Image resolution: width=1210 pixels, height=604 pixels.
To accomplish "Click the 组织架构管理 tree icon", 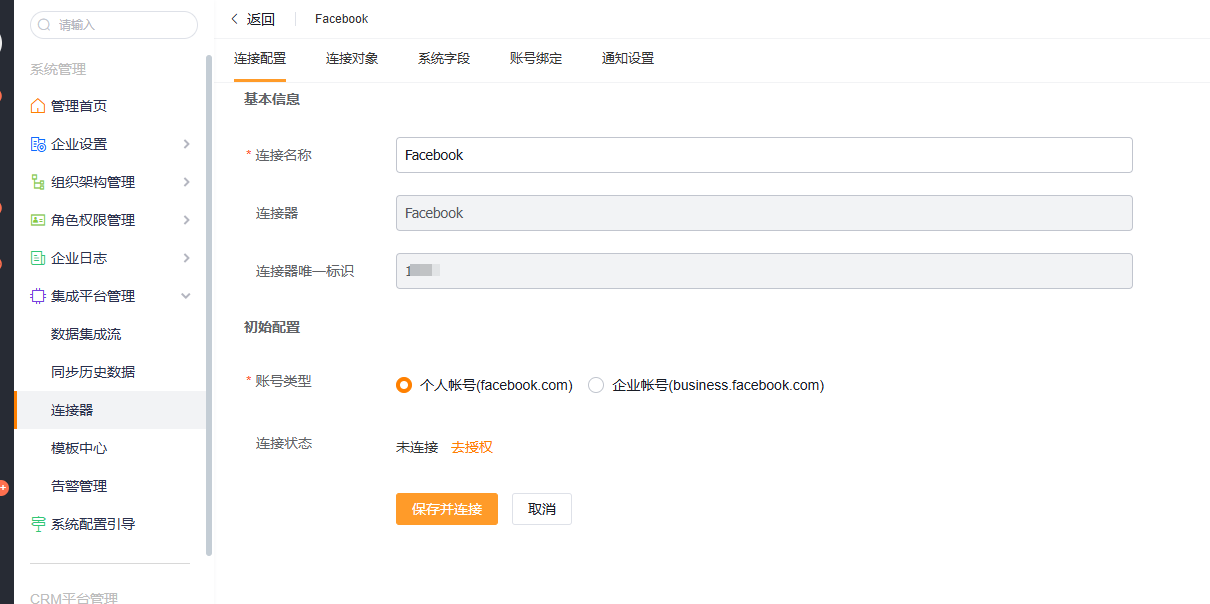I will point(38,182).
